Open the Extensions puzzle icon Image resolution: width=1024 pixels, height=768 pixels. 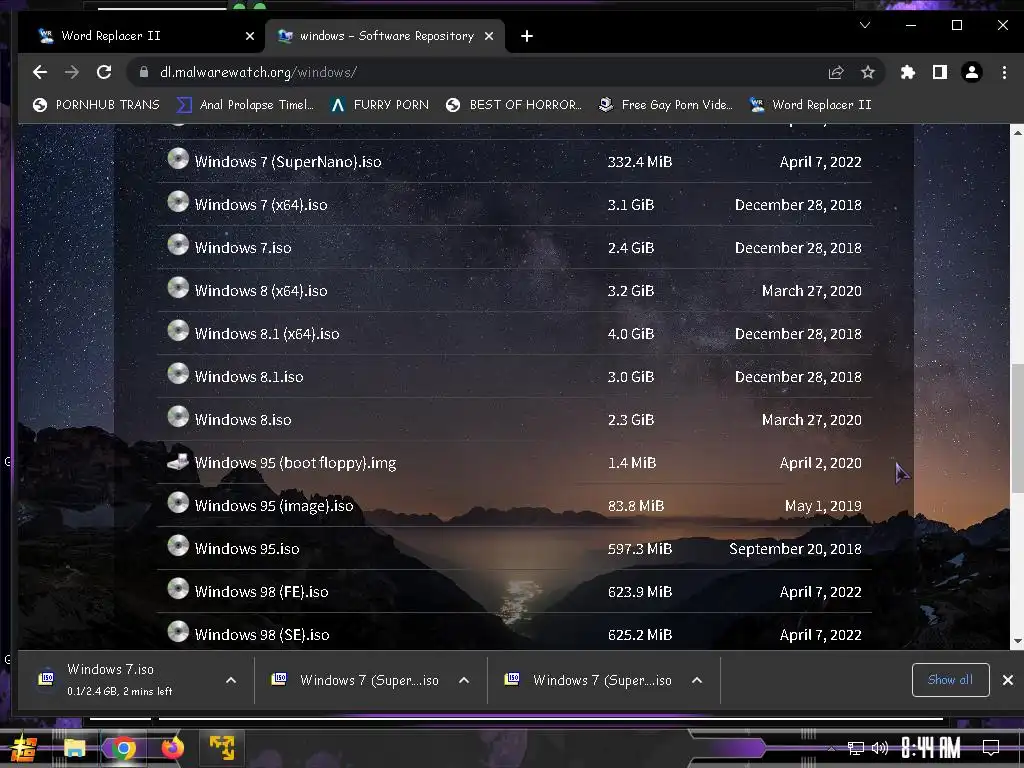[x=908, y=72]
